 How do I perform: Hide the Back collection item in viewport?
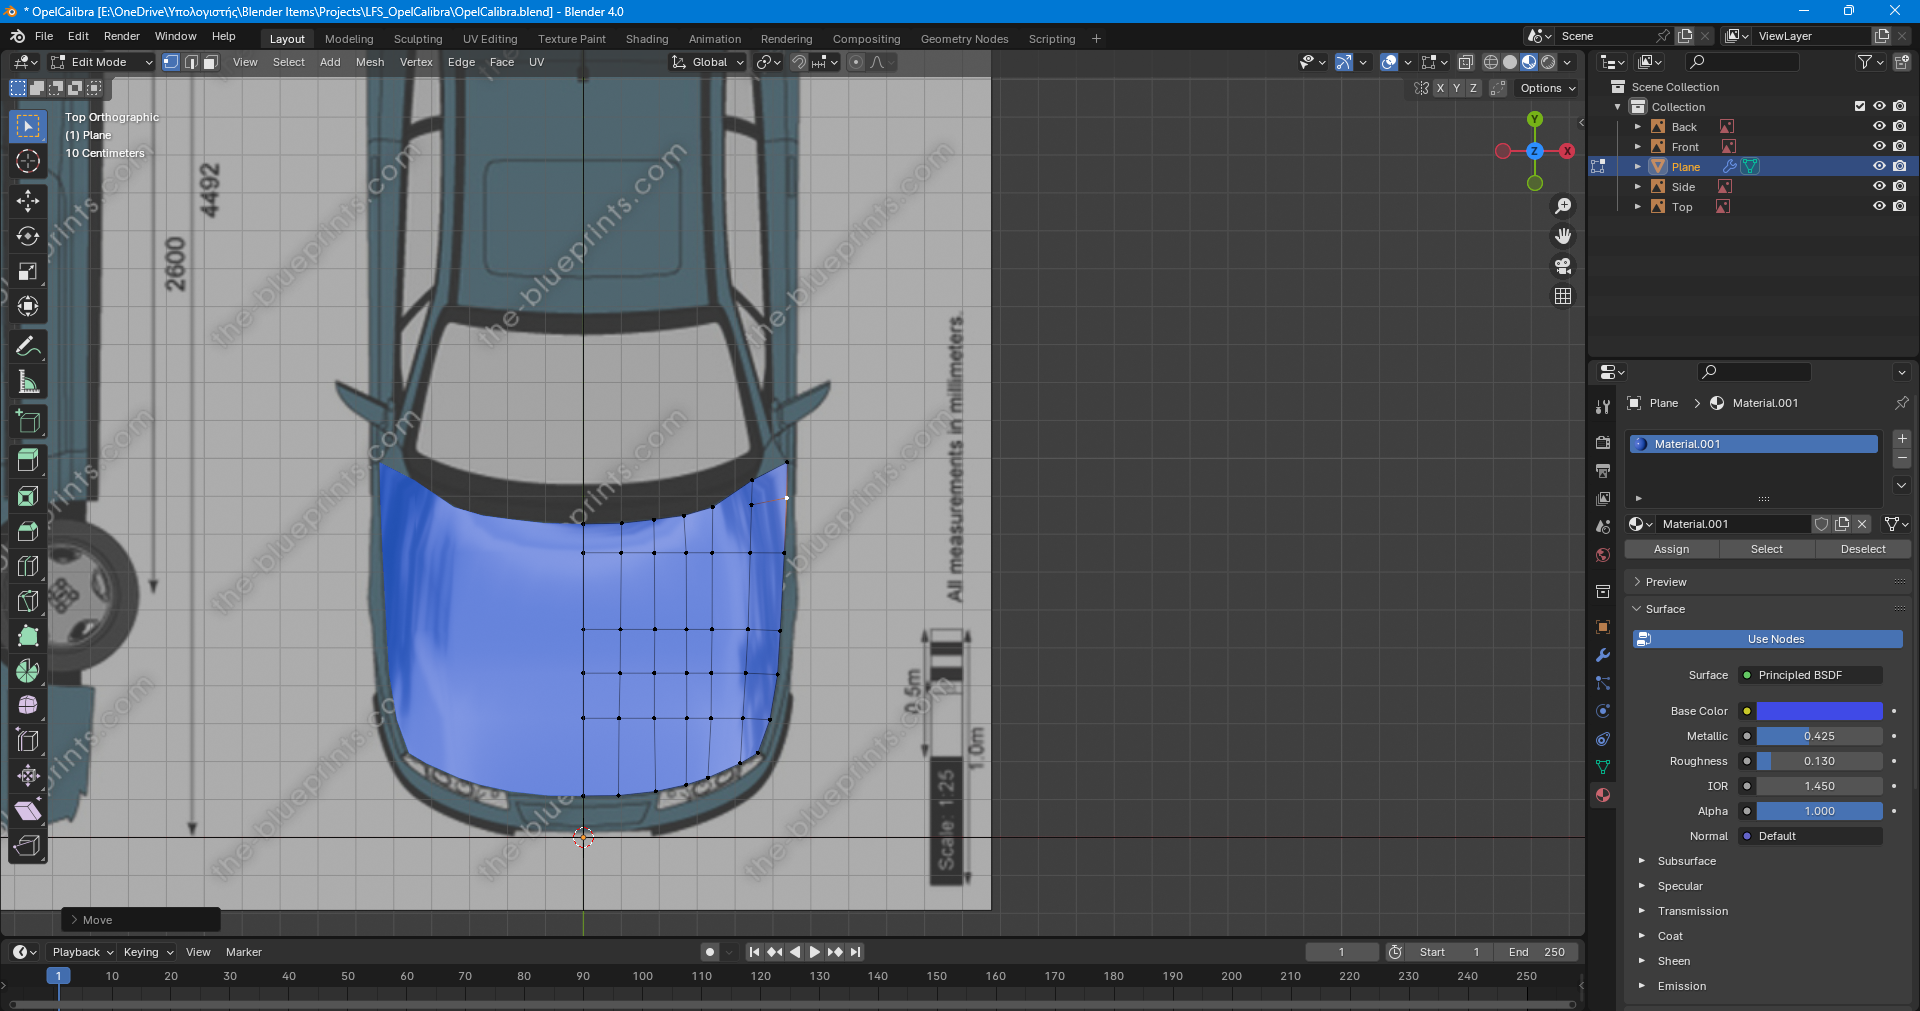(x=1879, y=127)
